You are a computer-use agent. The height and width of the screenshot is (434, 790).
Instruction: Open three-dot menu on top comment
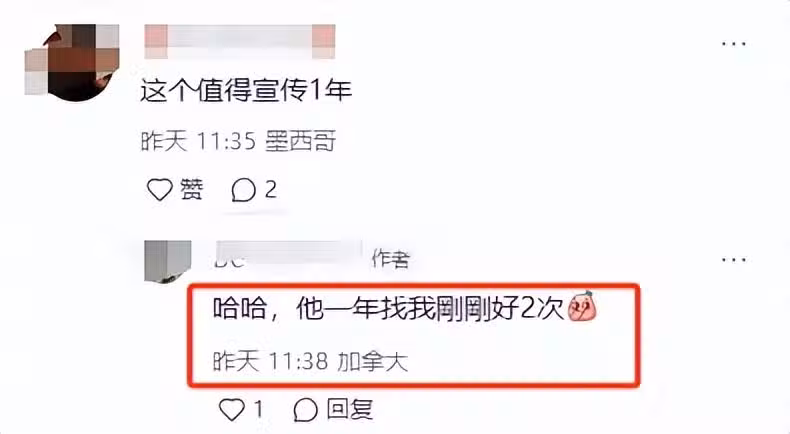[734, 44]
